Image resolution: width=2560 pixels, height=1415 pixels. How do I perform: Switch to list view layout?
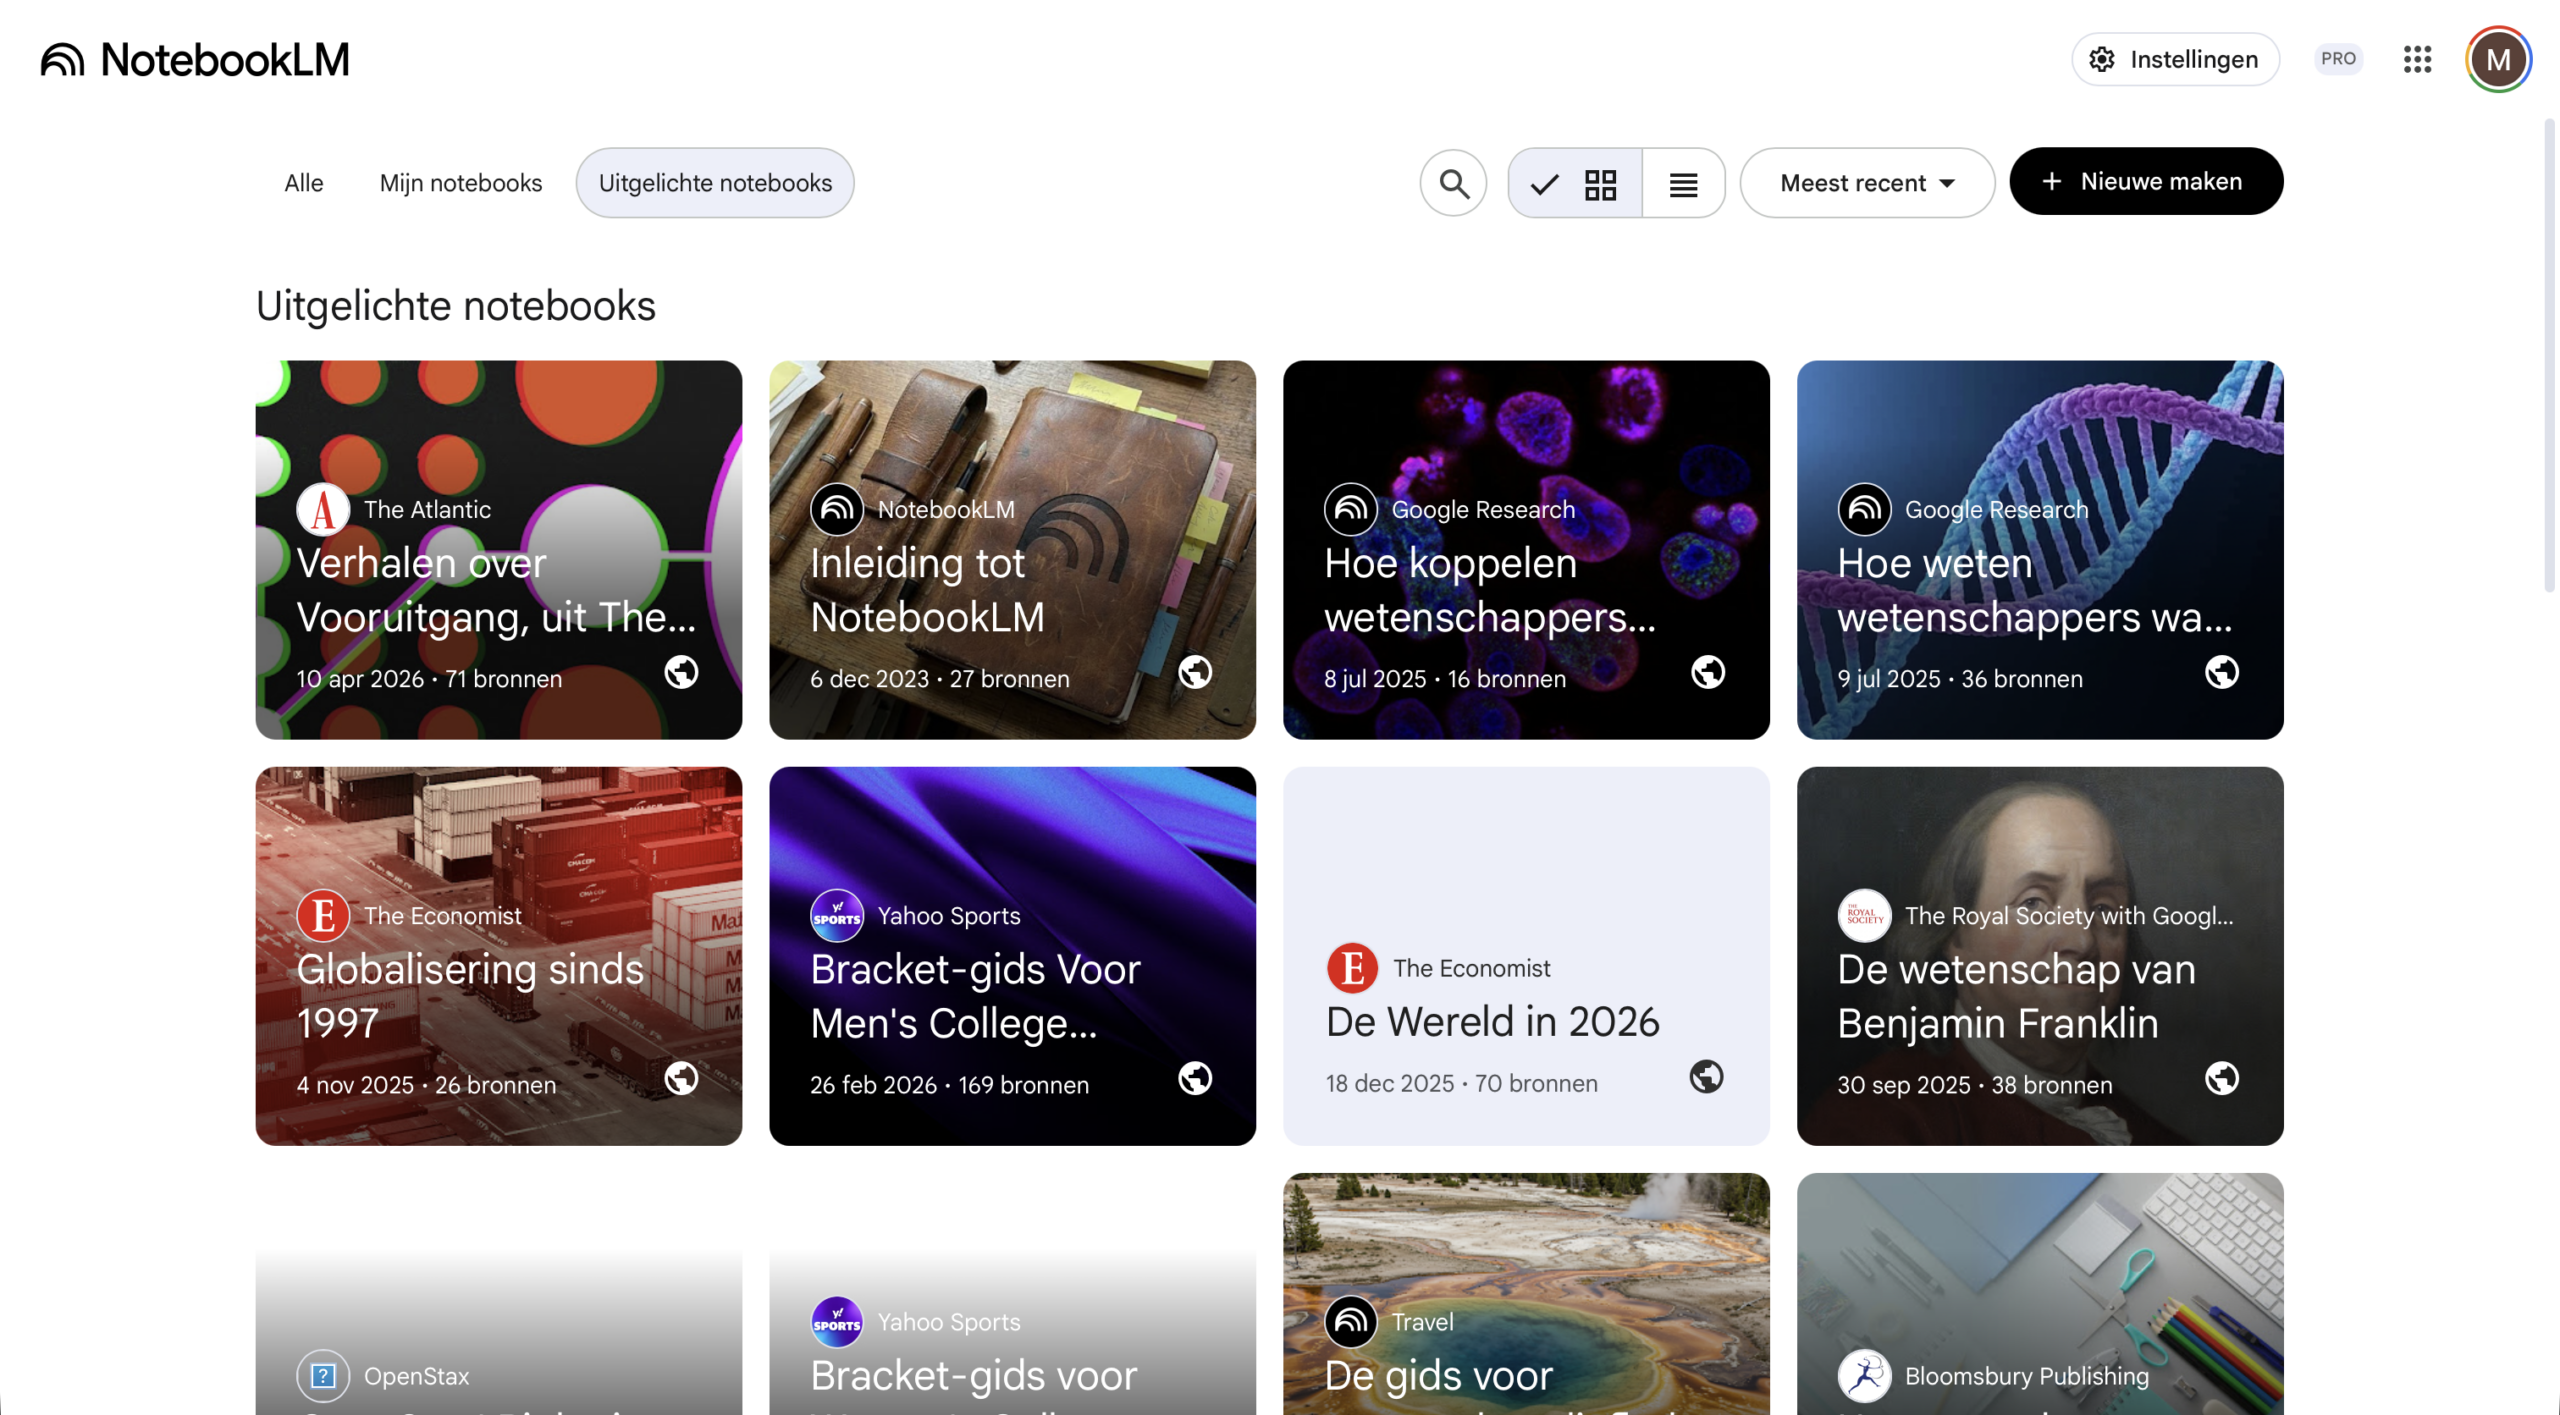1683,183
